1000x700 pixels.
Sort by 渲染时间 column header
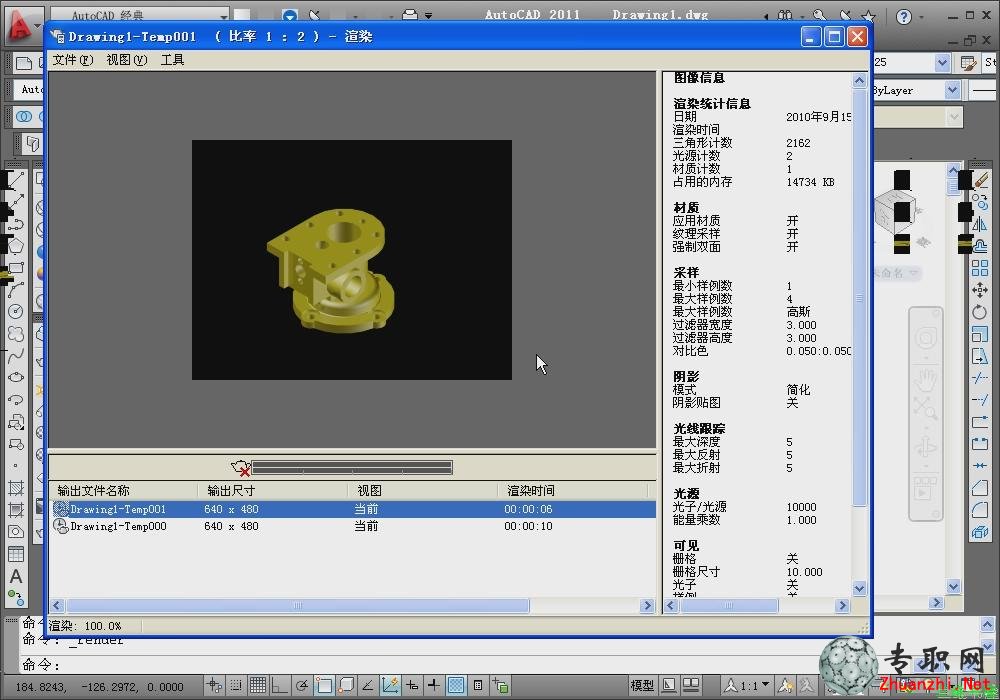tap(572, 490)
